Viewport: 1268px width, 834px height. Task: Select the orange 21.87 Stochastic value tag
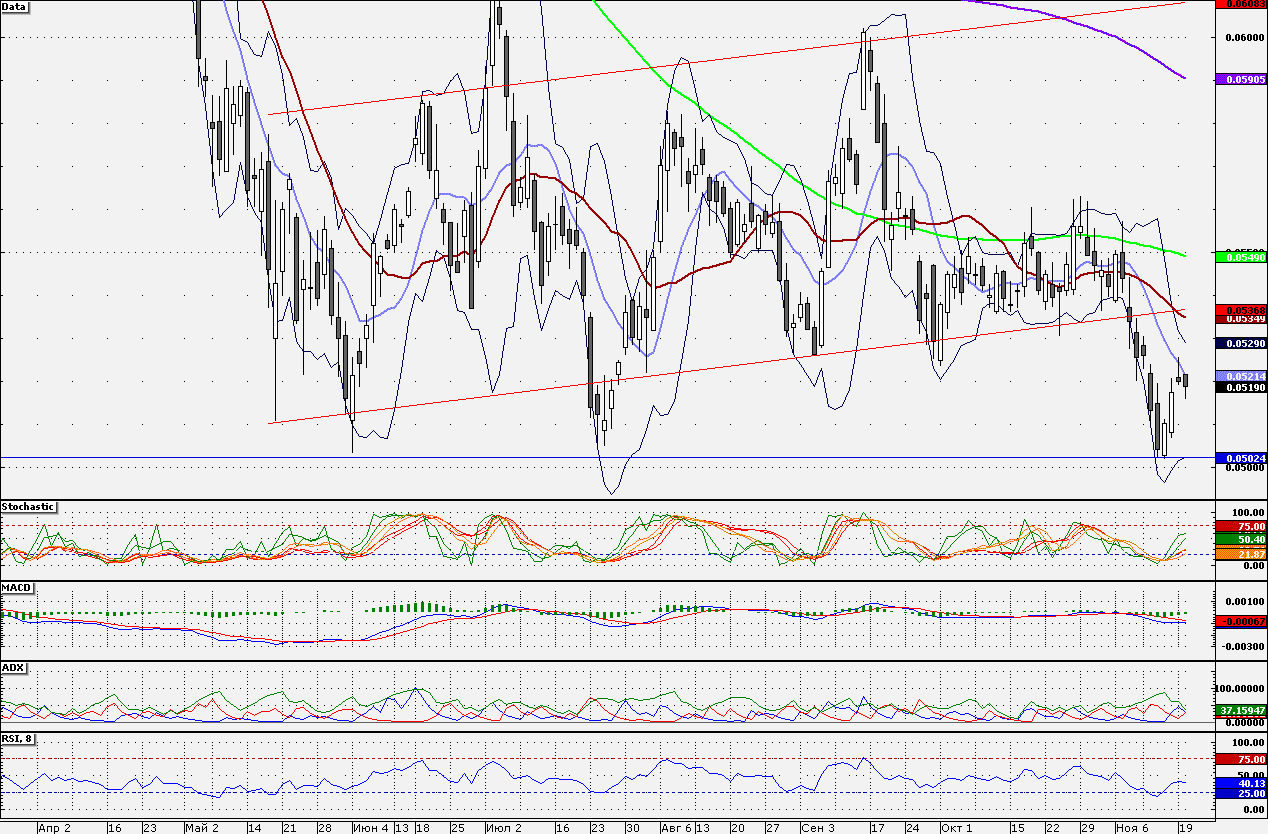pos(1240,554)
